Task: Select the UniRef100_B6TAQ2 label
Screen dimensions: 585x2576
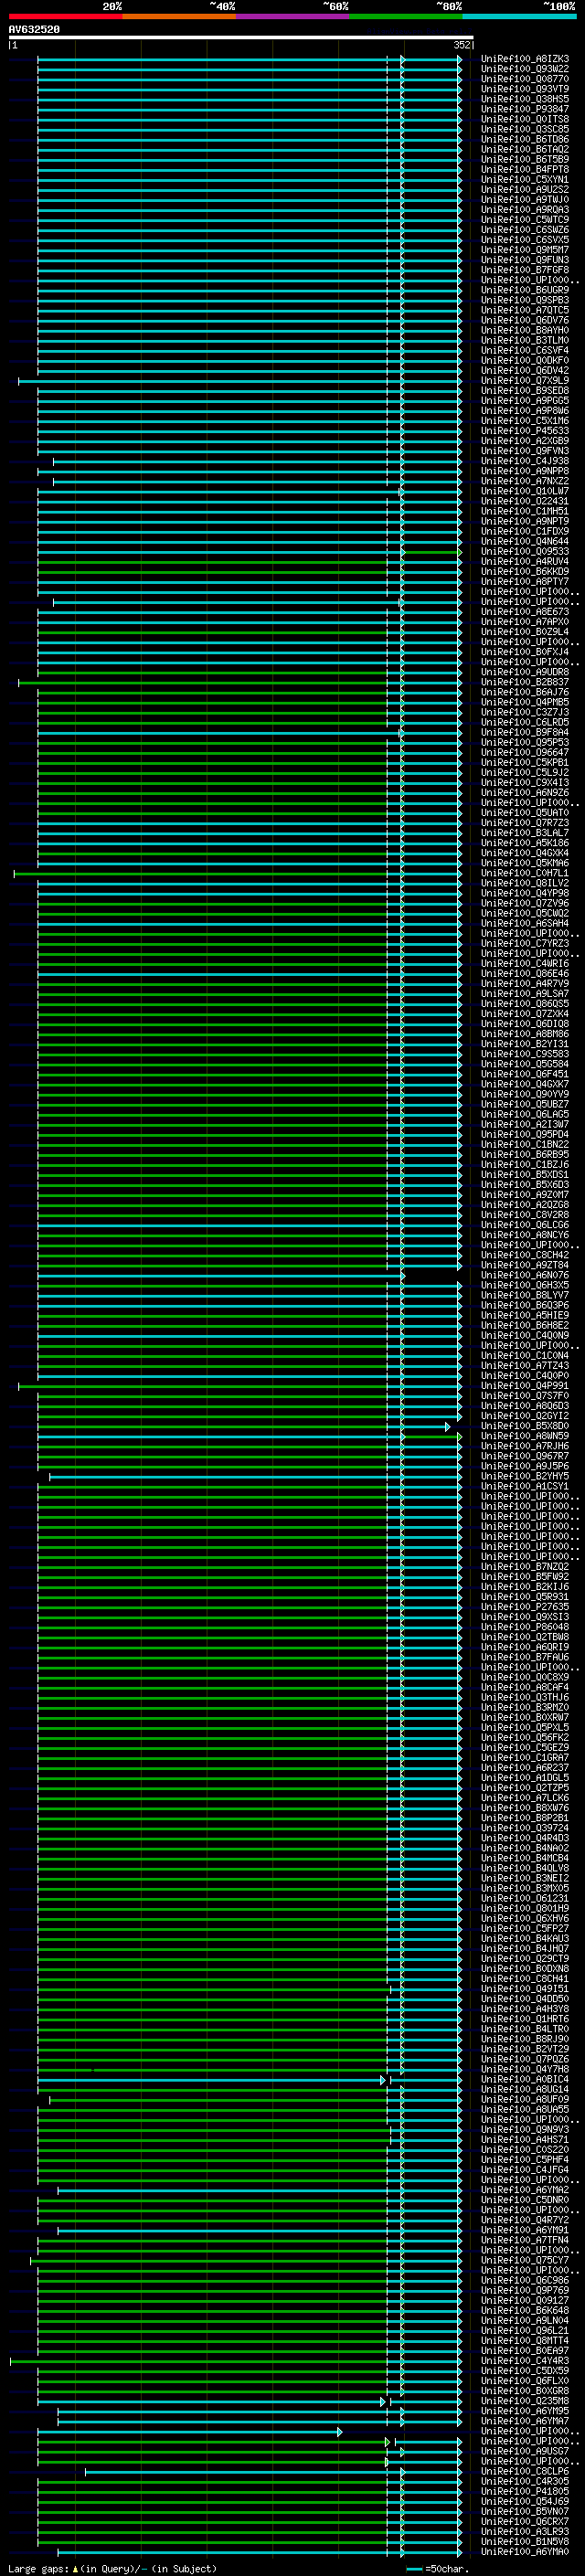Action: (525, 149)
